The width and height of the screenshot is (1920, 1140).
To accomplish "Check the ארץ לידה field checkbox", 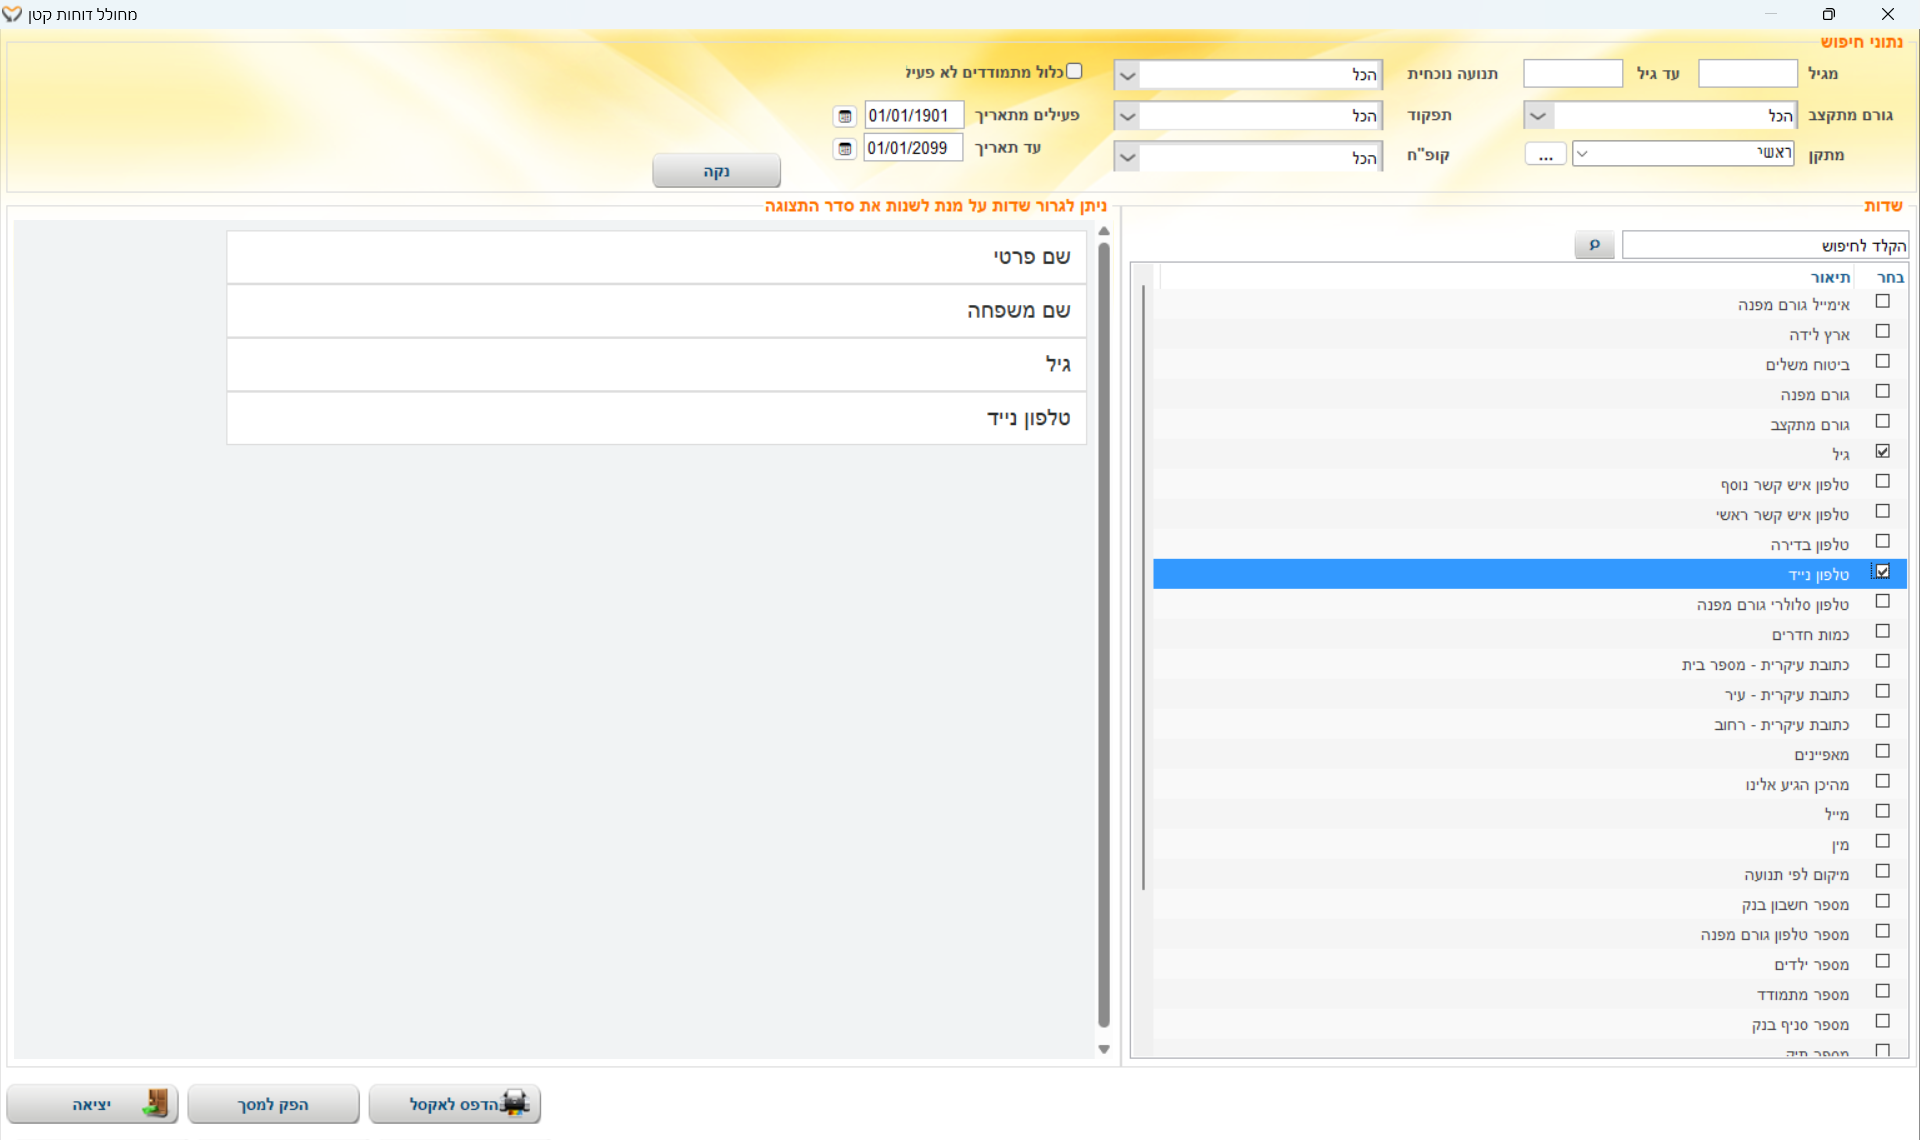I will coord(1882,332).
